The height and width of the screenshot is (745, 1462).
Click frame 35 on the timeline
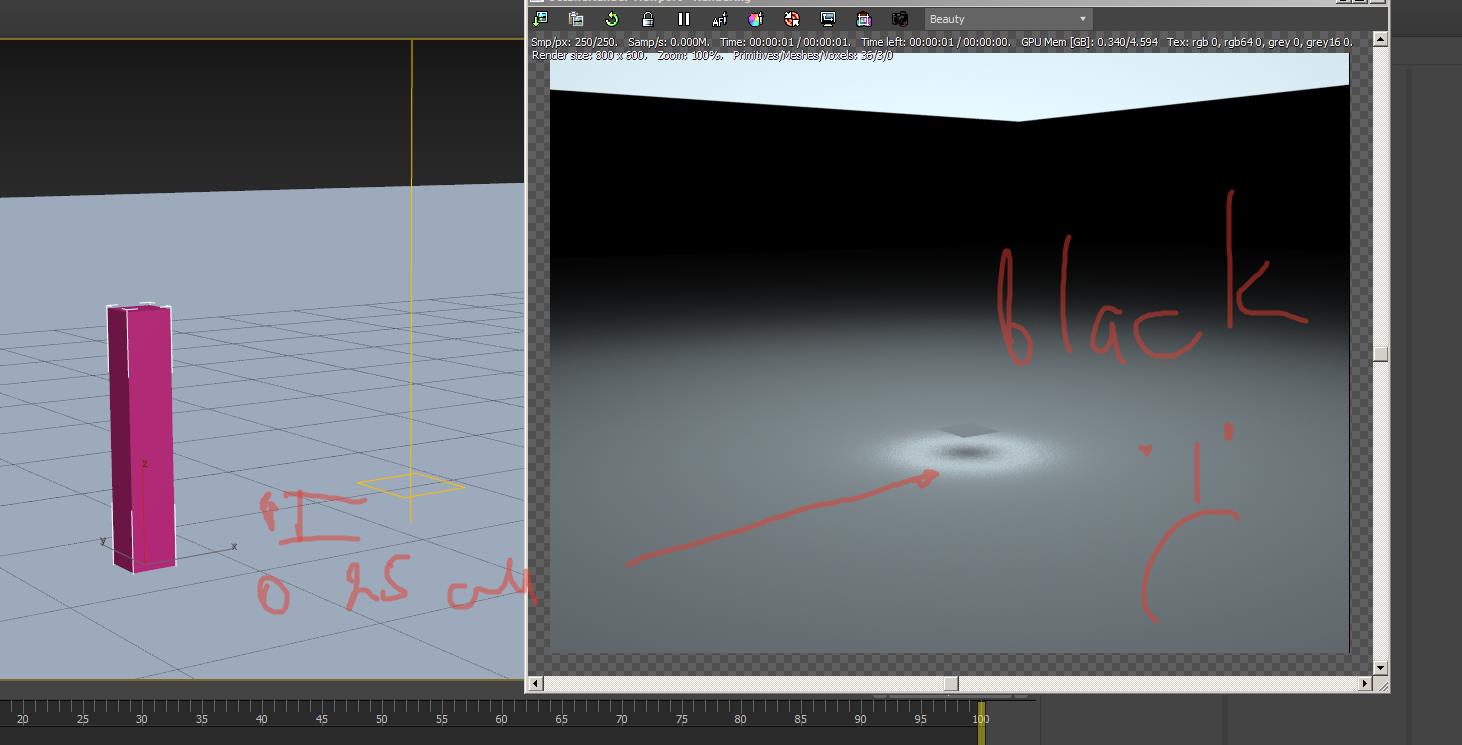pyautogui.click(x=202, y=719)
